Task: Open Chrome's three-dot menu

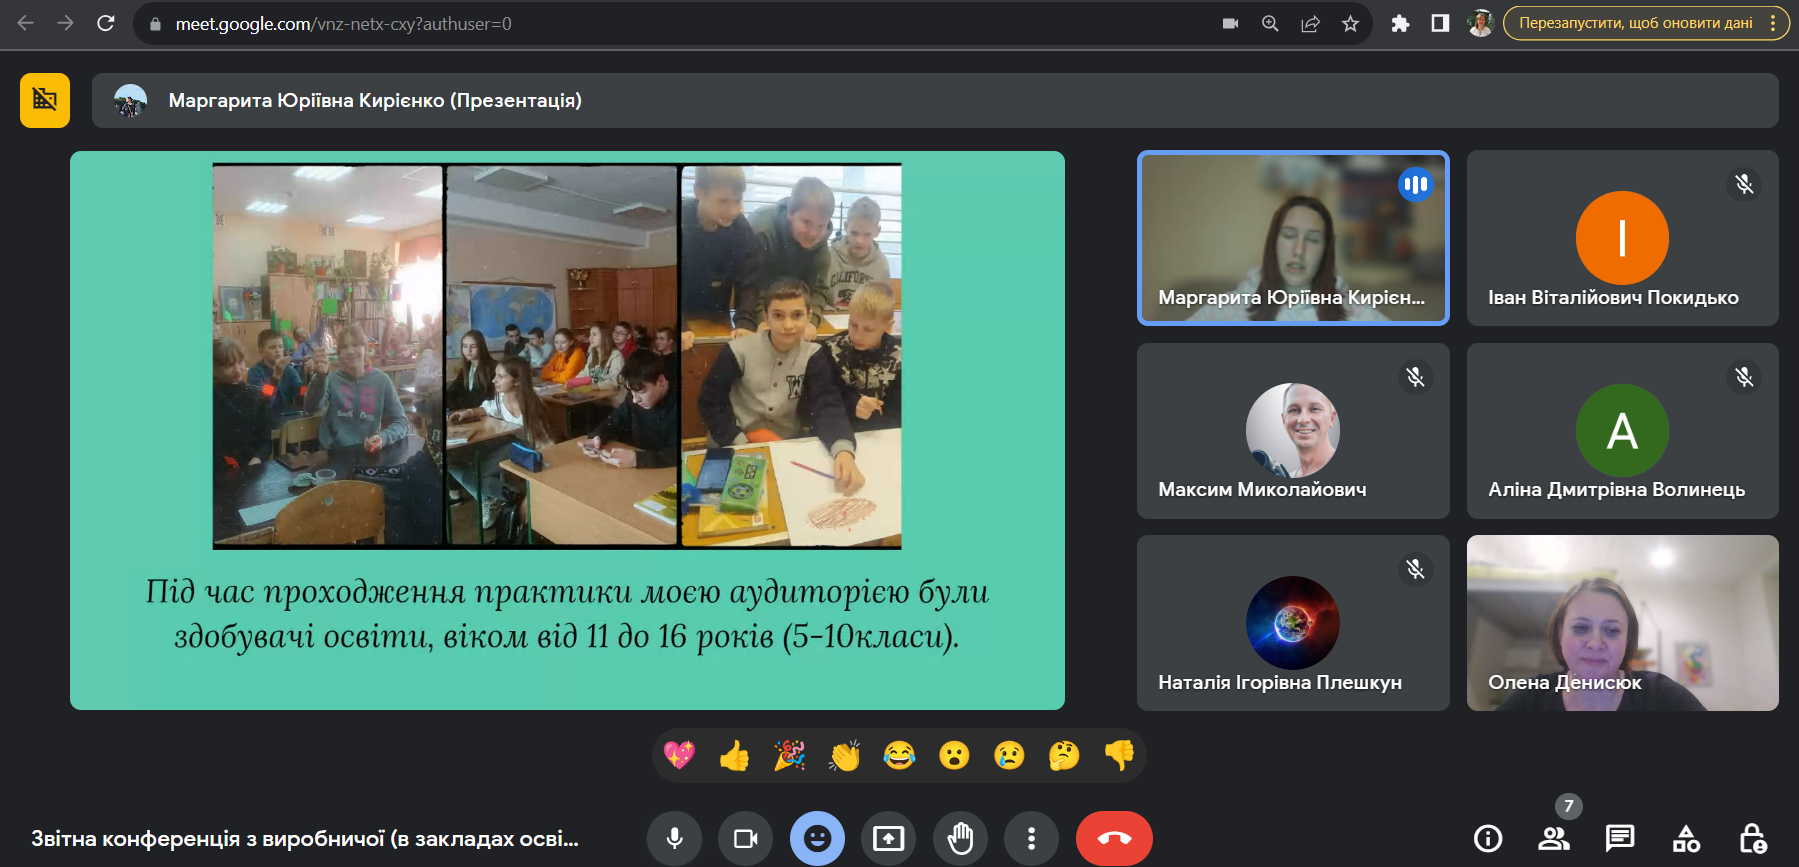Action: click(x=1773, y=23)
